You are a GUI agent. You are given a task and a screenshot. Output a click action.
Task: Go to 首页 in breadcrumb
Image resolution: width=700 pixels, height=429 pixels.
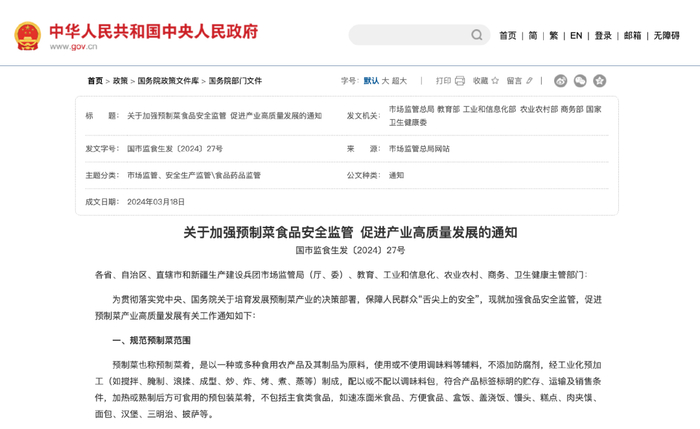click(x=95, y=81)
